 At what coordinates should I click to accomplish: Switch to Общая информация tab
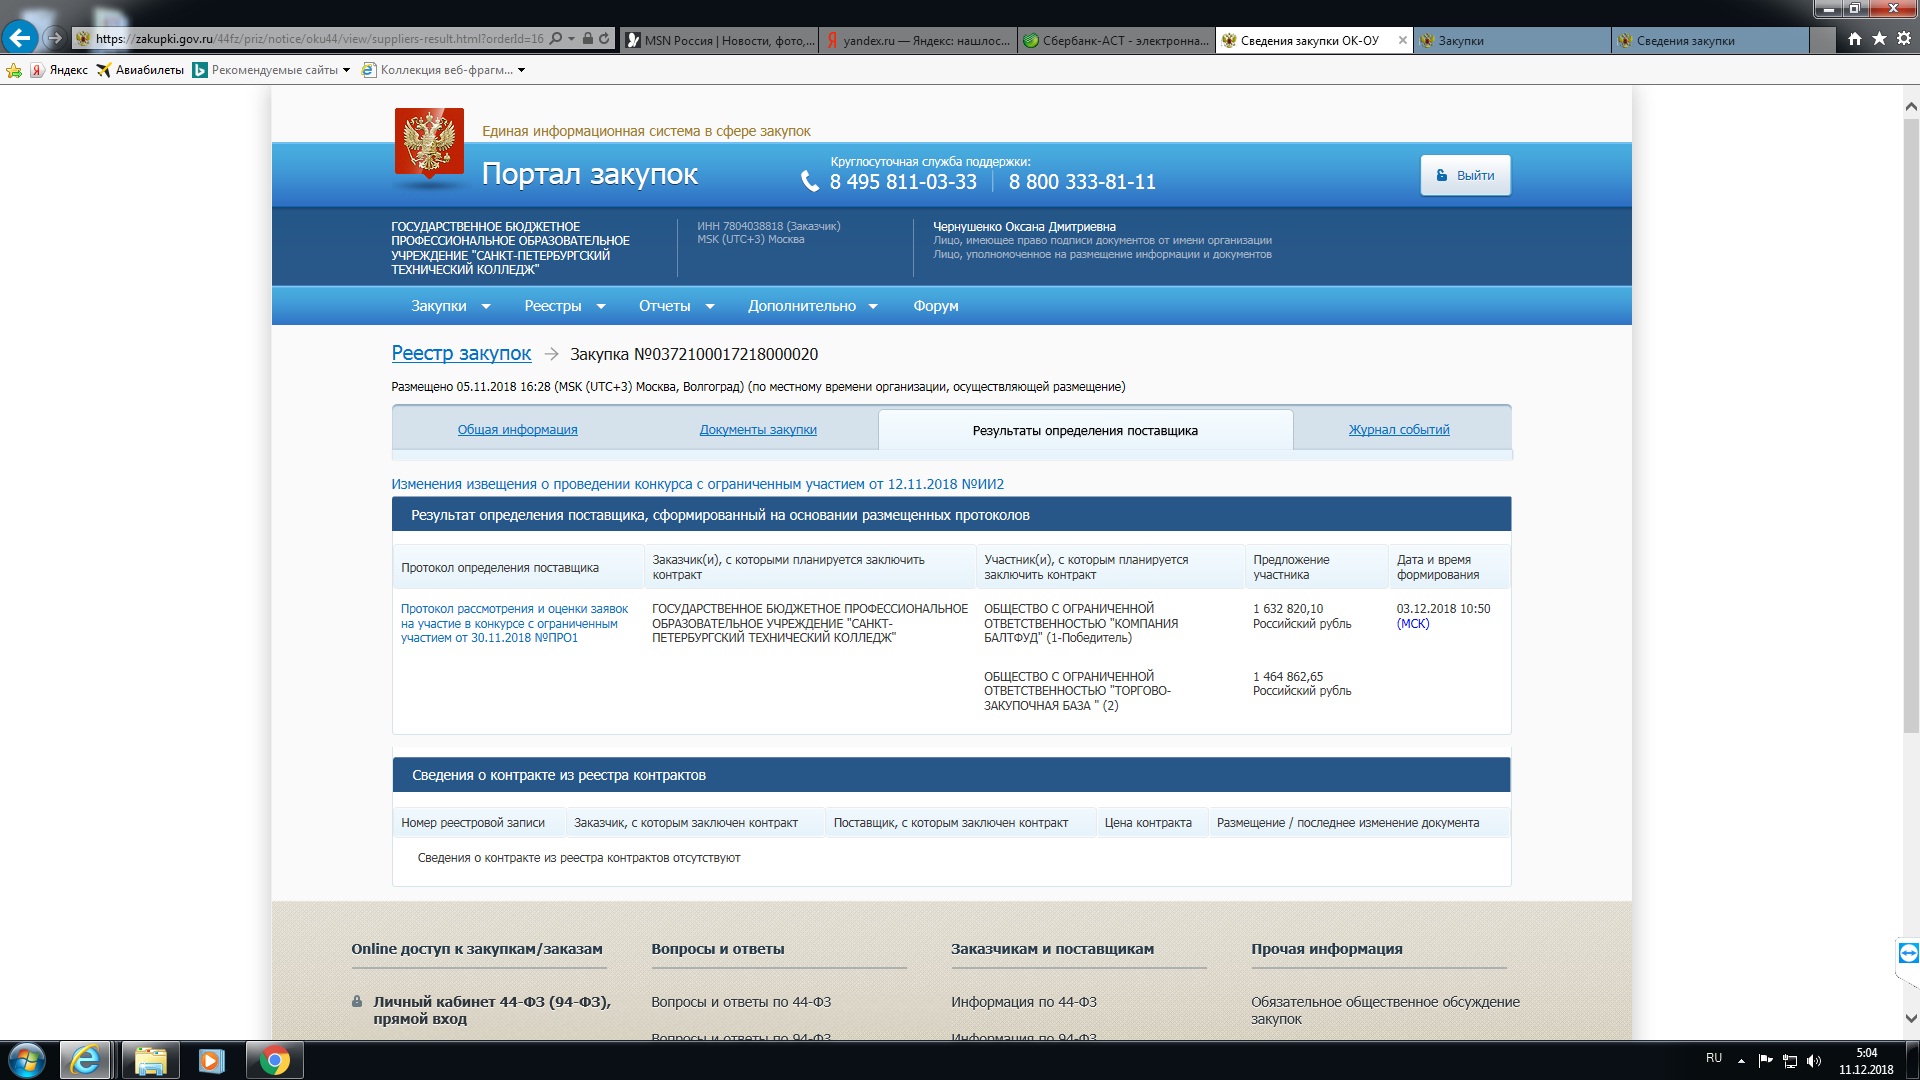(517, 430)
